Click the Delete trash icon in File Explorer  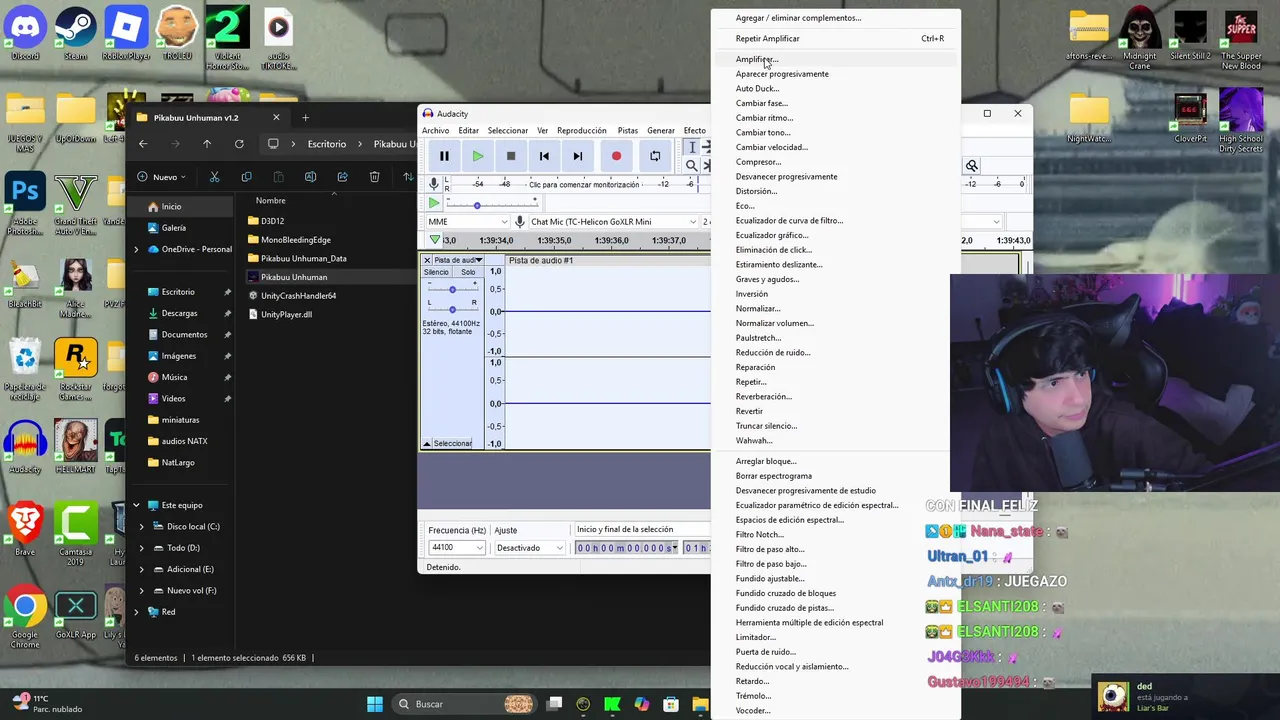374,177
